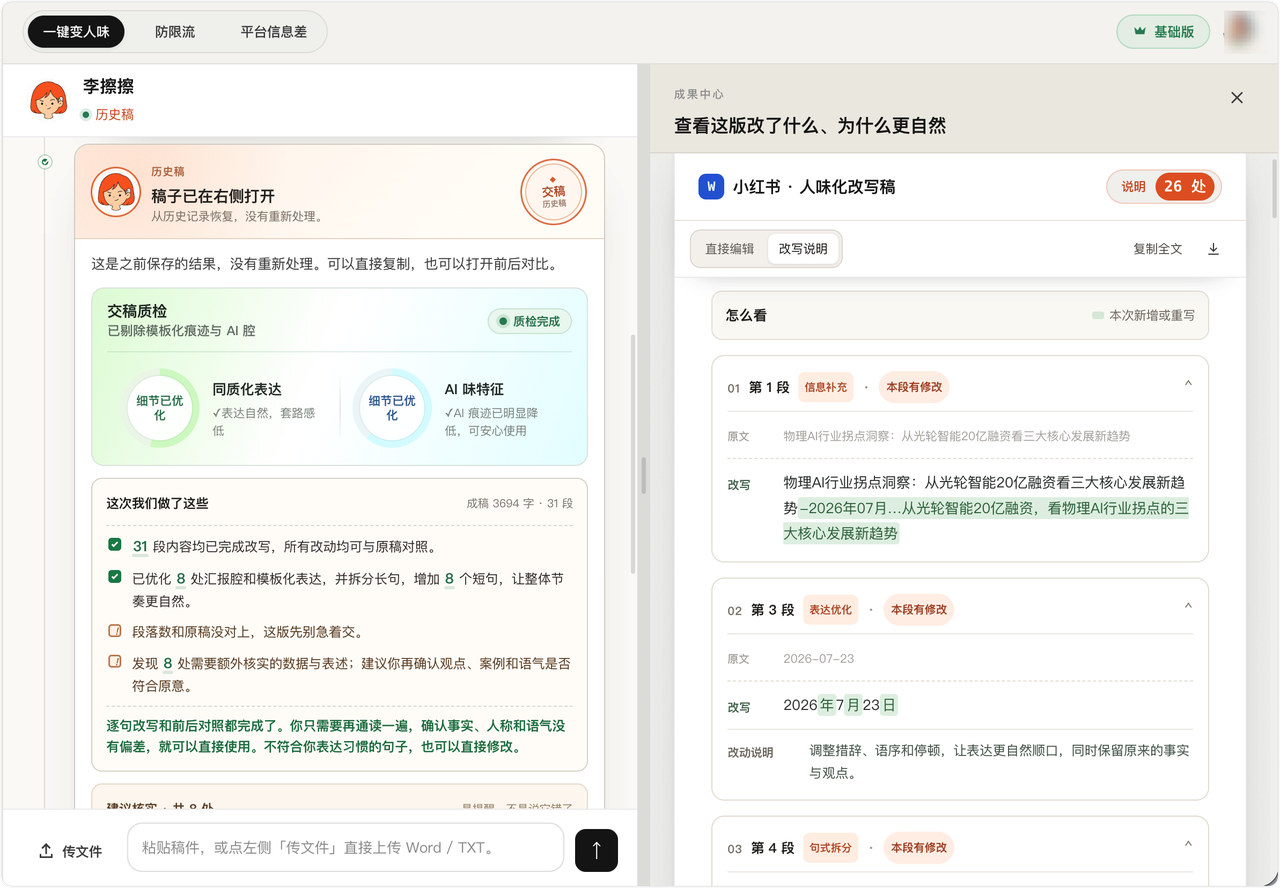
Task: Close the 成果中心 panel
Action: [x=1237, y=97]
